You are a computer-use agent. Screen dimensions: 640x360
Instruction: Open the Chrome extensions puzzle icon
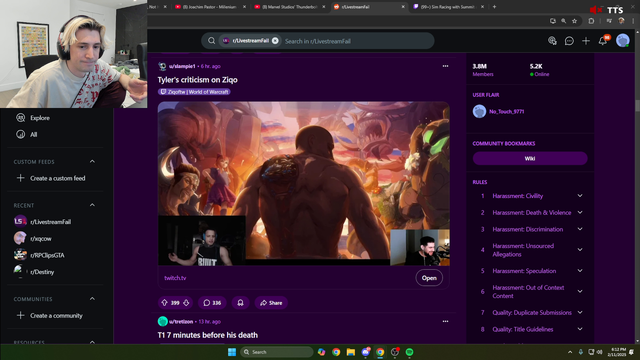[x=591, y=21]
